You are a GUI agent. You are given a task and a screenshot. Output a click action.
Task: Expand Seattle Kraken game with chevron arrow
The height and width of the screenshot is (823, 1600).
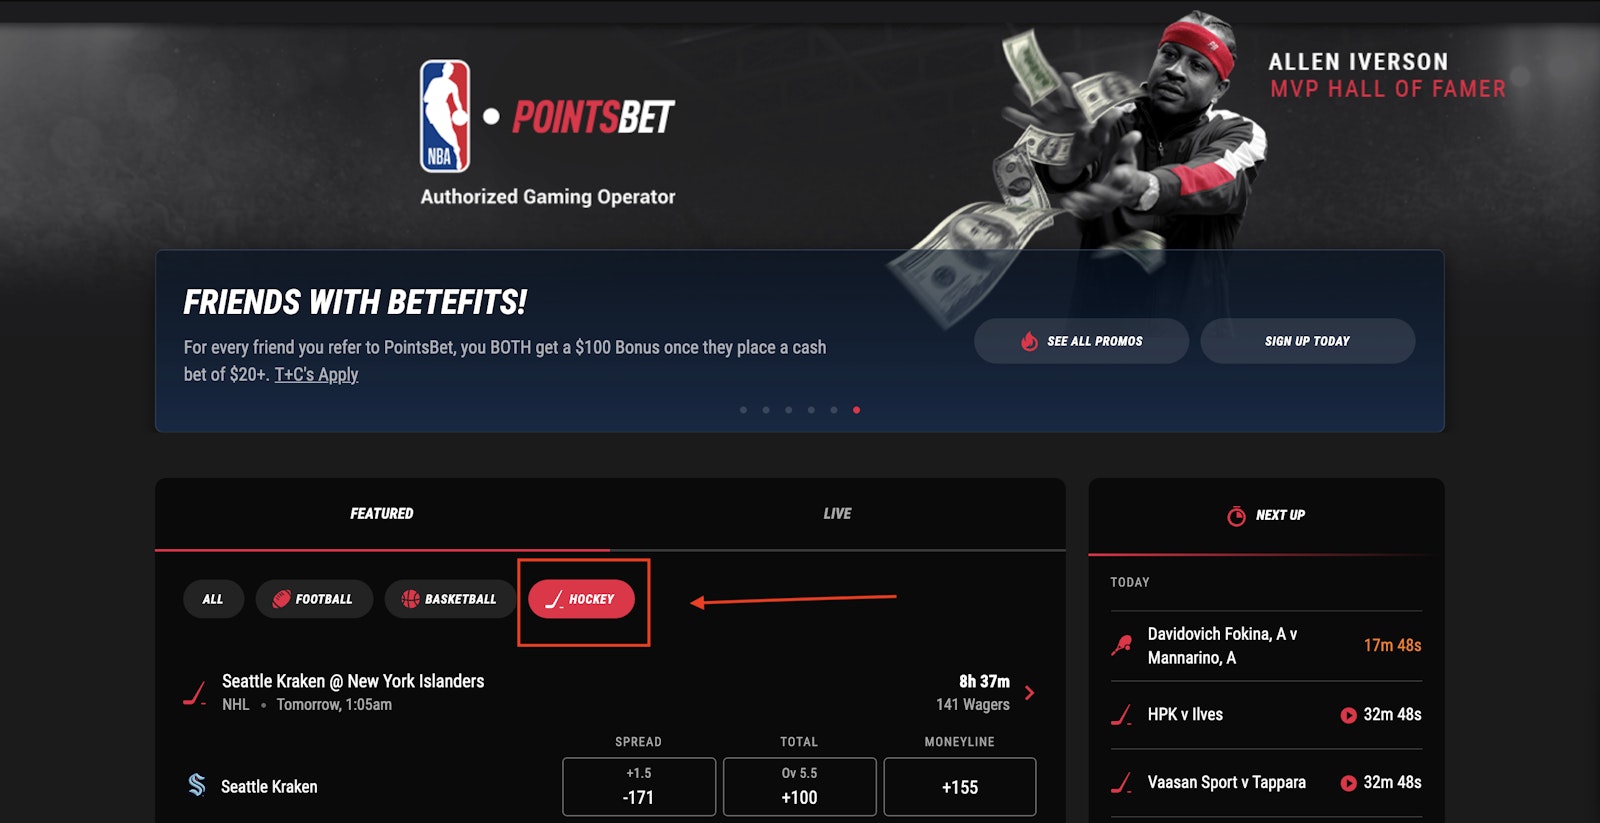click(x=1030, y=692)
